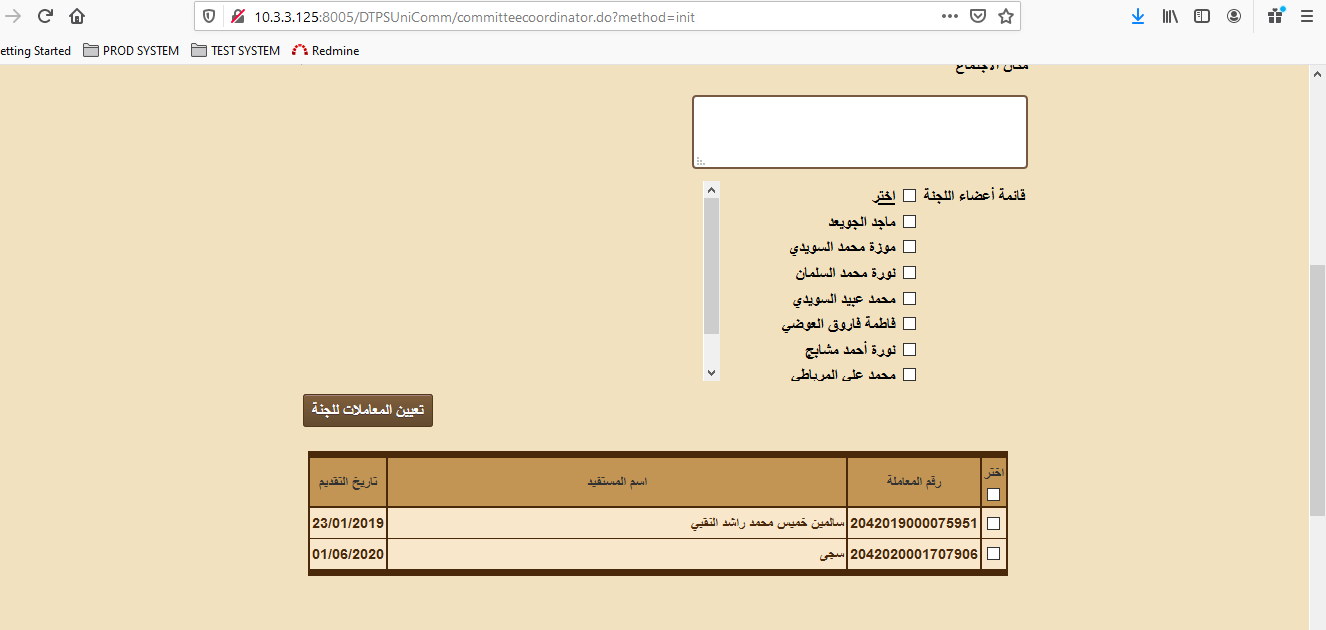Image resolution: width=1326 pixels, height=630 pixels.
Task: Tick the checkbox for ماجد الجويعد
Action: 910,222
